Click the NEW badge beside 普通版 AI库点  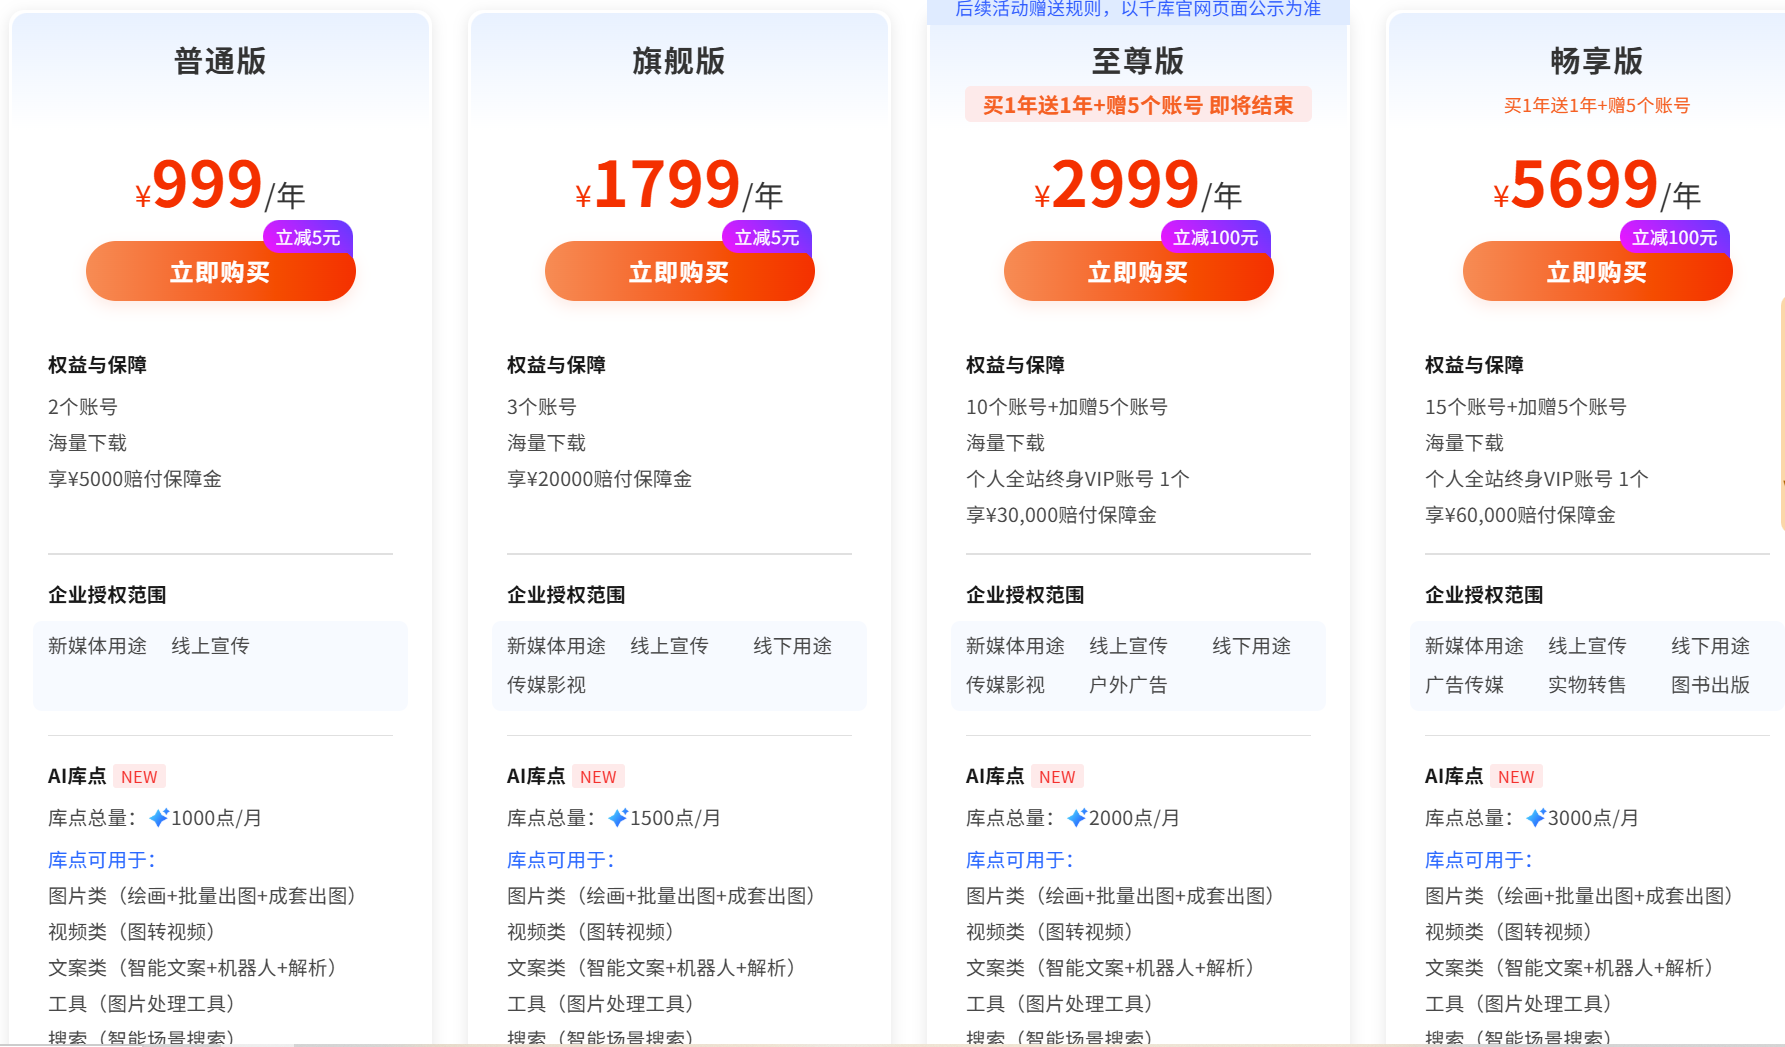tap(139, 776)
